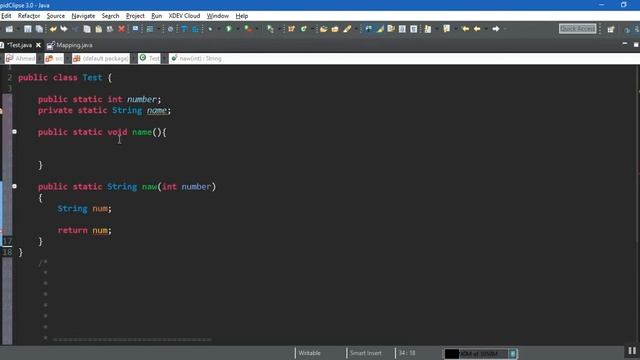
Task: Open the XDEV Cloud menu
Action: pos(184,16)
